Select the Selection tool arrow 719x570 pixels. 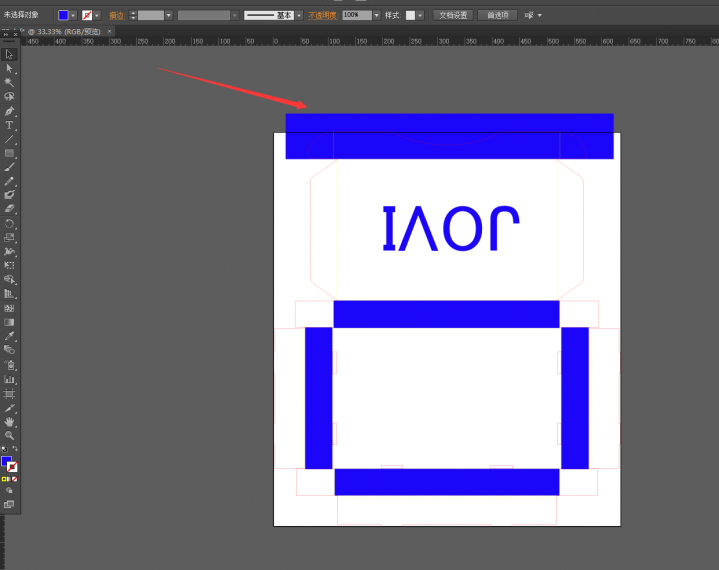[x=9, y=54]
